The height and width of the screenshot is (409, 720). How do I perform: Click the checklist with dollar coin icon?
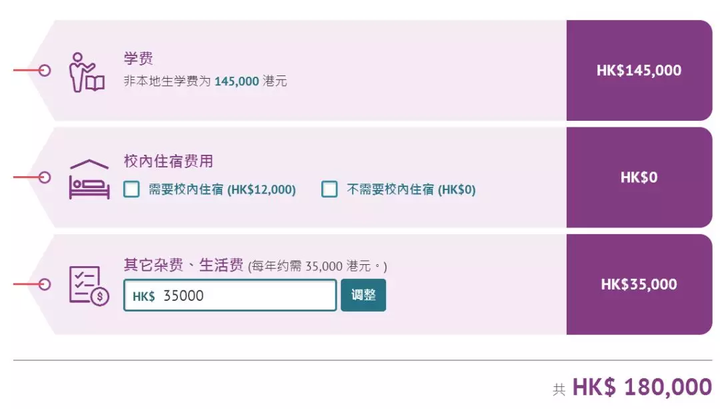pyautogui.click(x=89, y=286)
